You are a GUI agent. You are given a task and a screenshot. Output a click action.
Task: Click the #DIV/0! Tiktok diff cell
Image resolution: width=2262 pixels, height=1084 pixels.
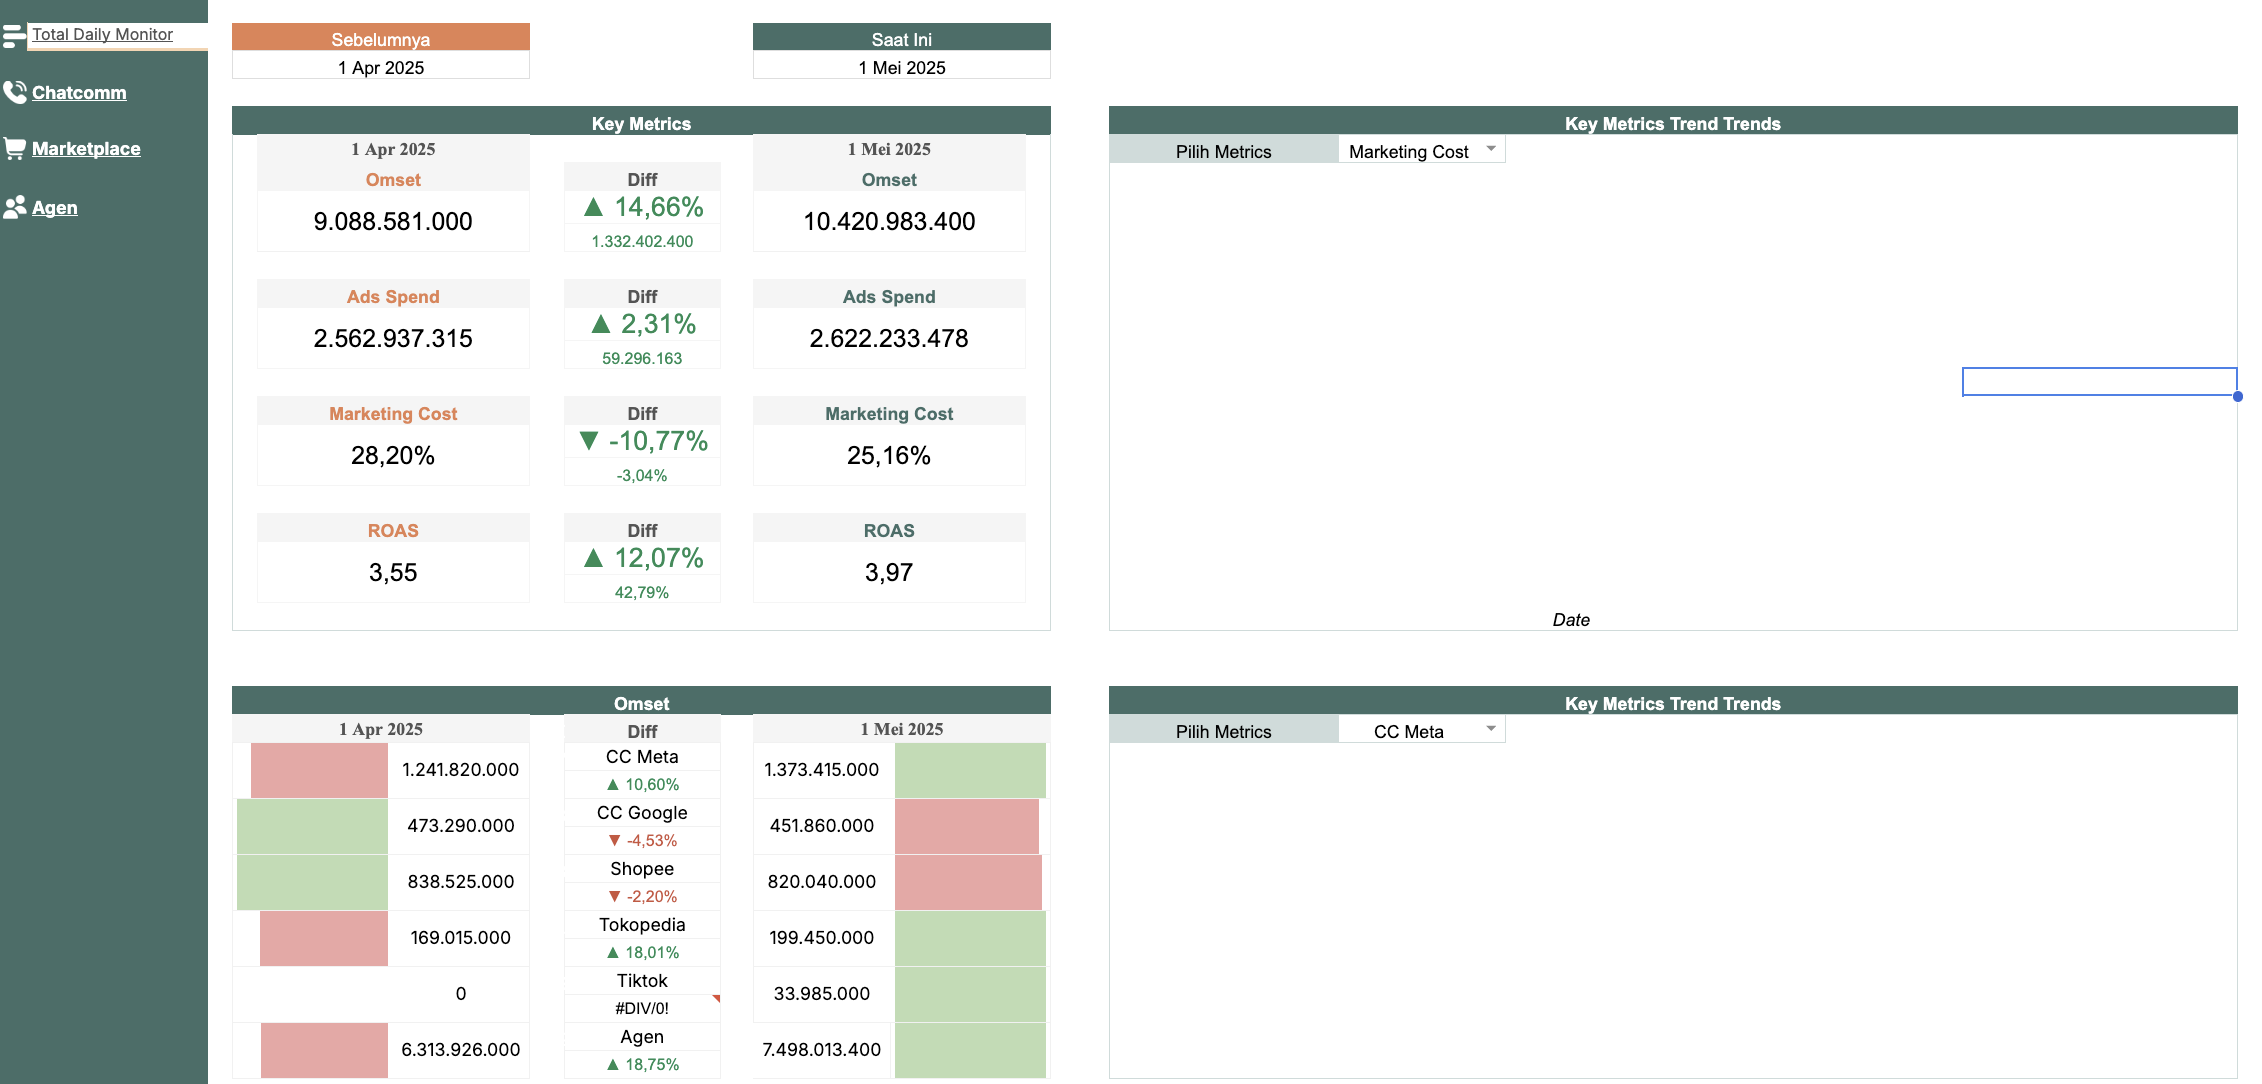[641, 1008]
